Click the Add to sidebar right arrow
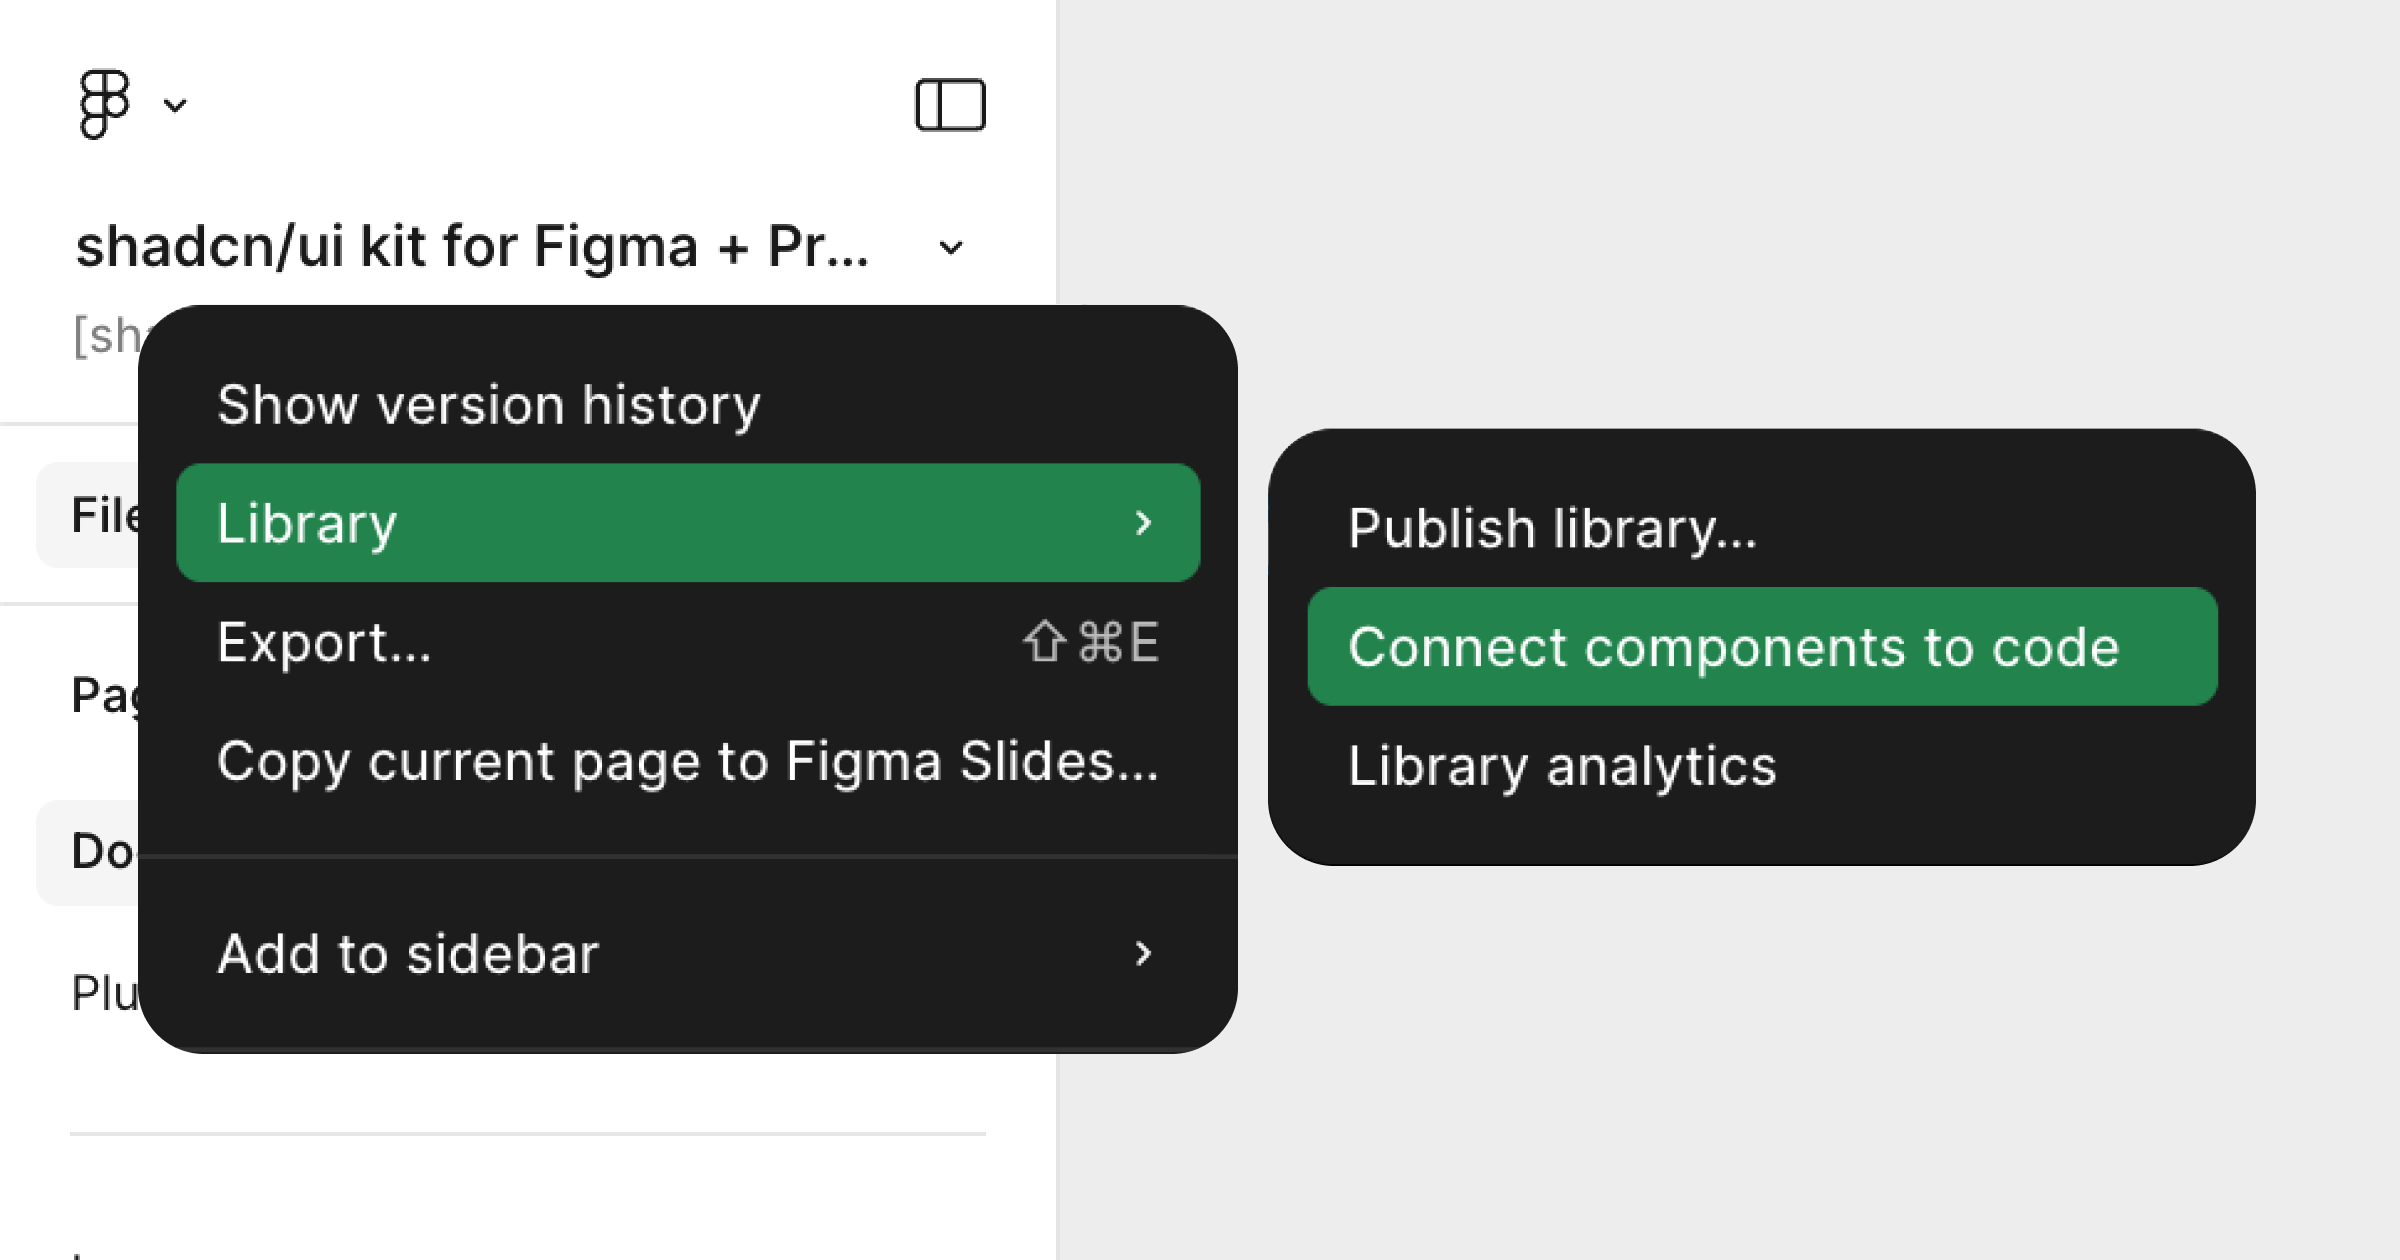Screen dimensions: 2400x1260 tap(1143, 952)
